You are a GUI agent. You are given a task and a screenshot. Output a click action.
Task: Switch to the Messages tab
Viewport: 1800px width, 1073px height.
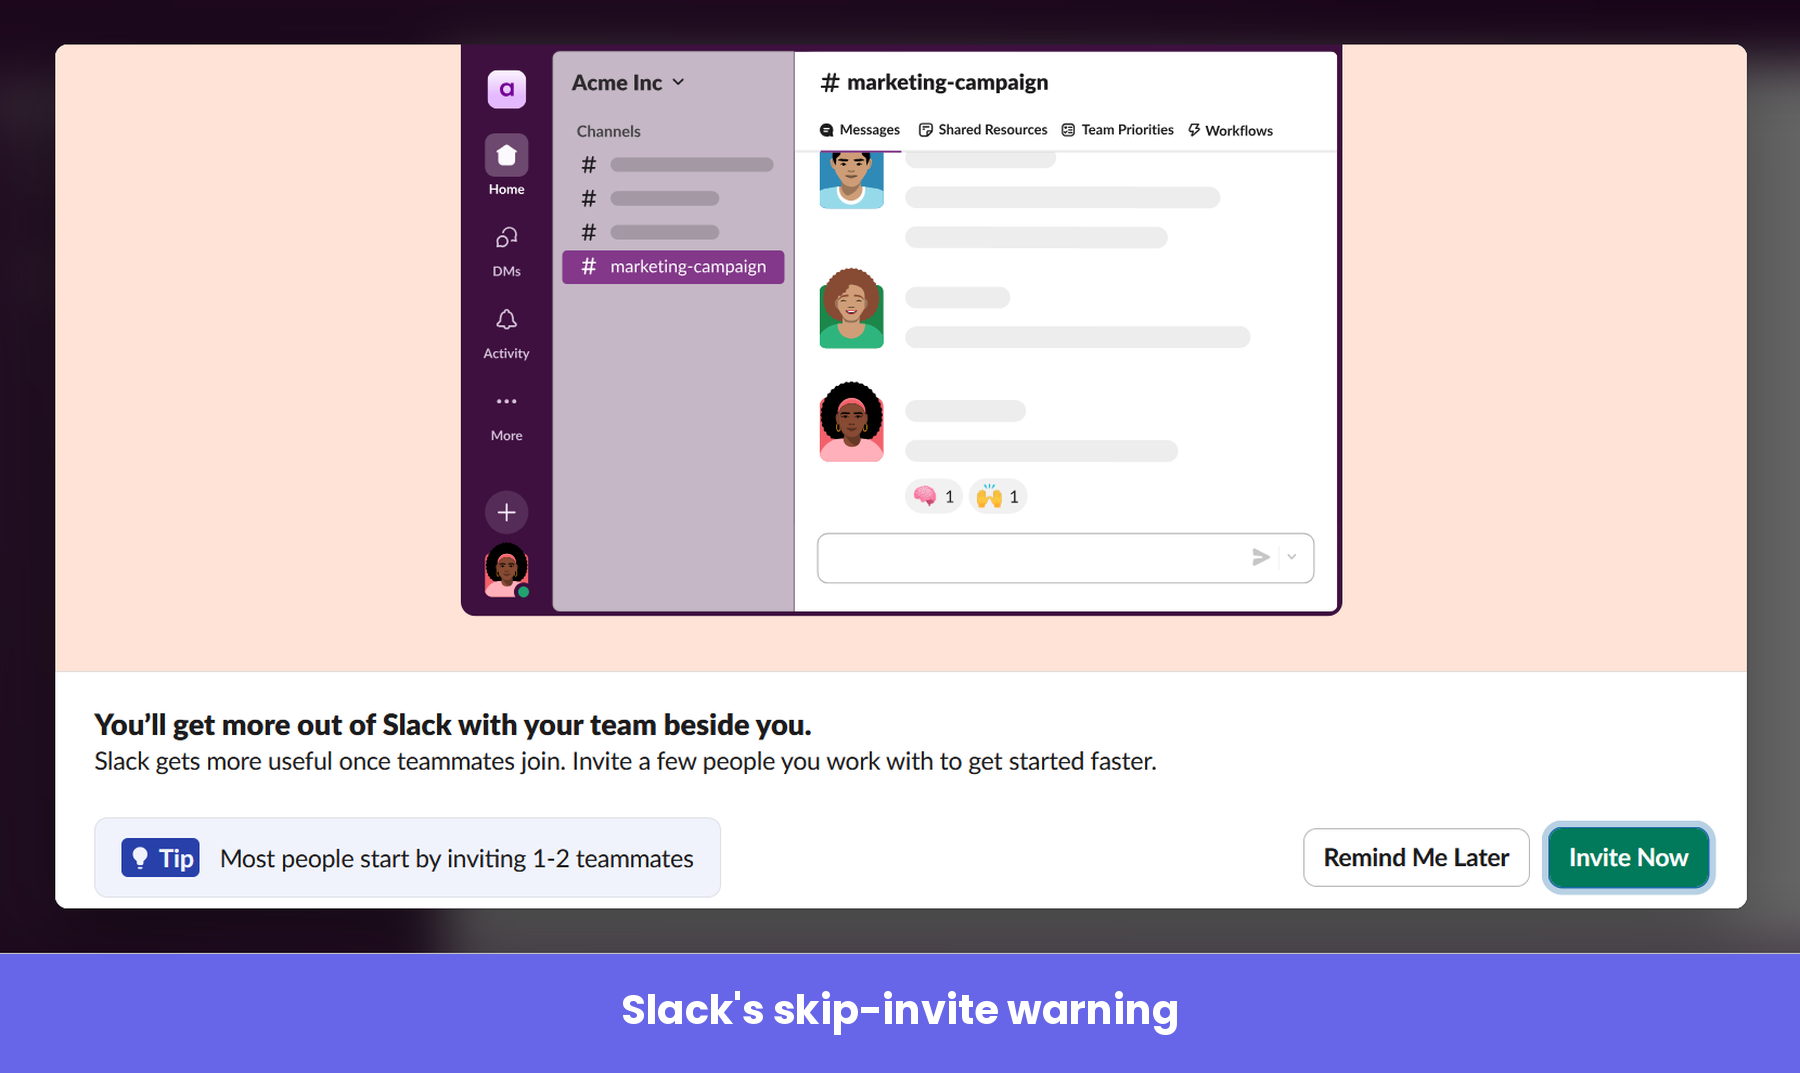(x=860, y=130)
